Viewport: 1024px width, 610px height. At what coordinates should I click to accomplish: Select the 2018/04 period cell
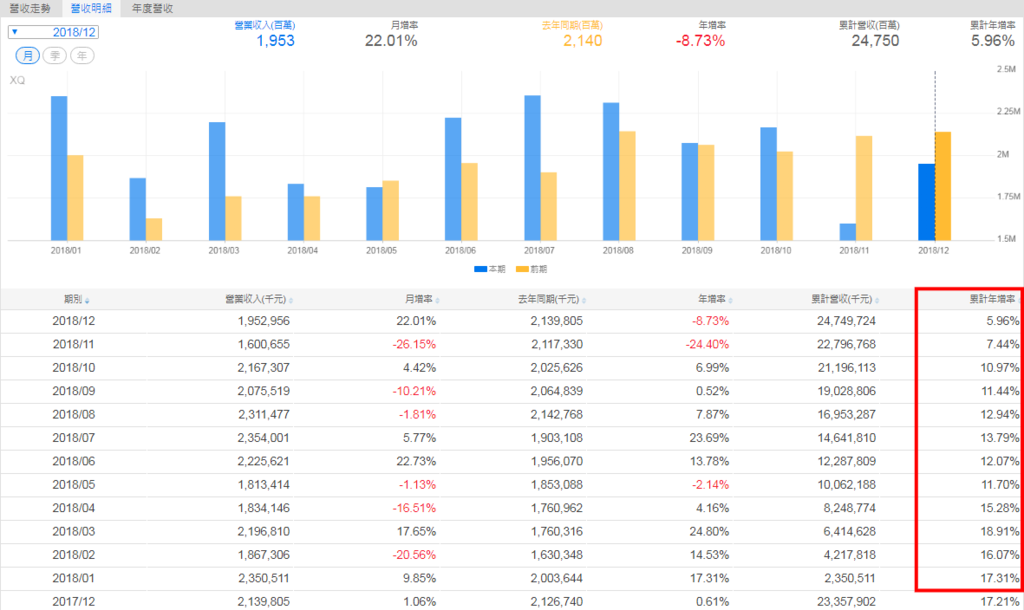point(74,508)
